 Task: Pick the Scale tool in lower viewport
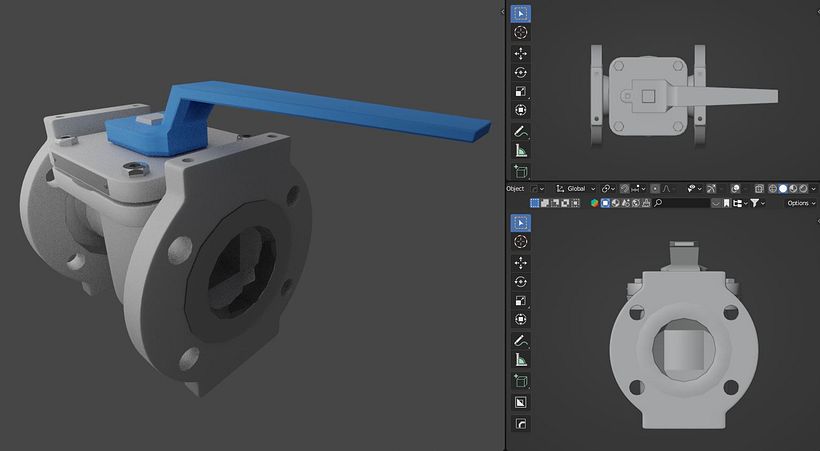[x=520, y=300]
